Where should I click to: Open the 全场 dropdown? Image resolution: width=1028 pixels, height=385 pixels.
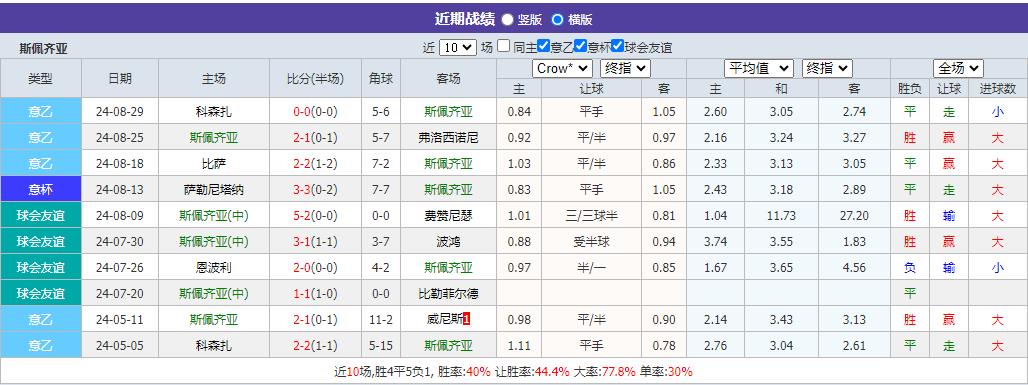[959, 68]
